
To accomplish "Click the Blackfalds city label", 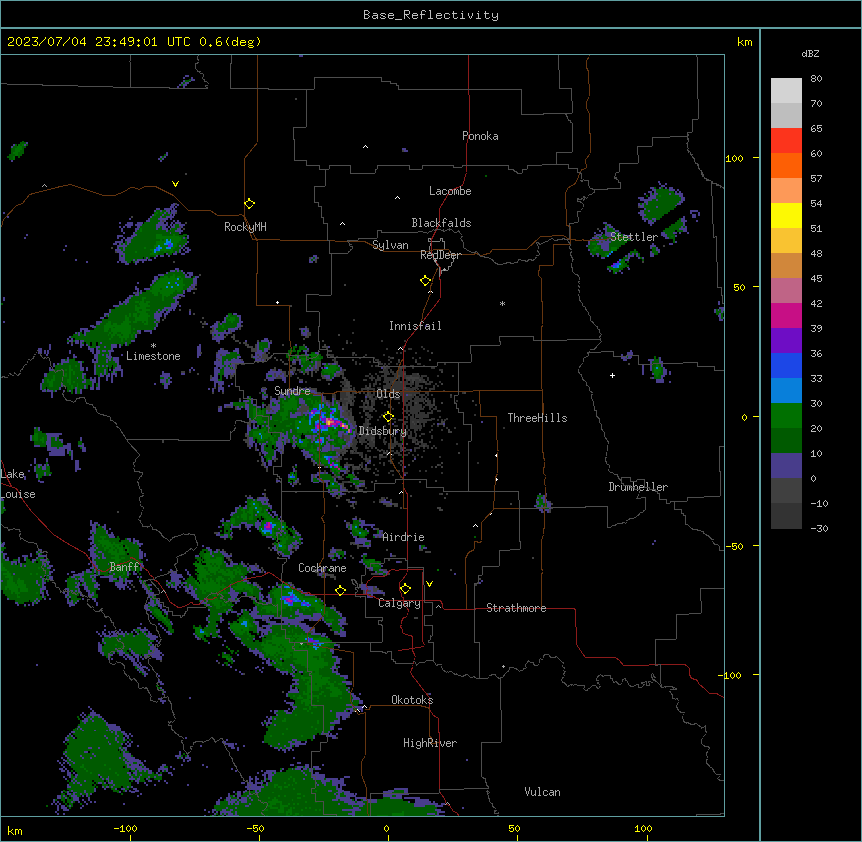I will coord(441,223).
